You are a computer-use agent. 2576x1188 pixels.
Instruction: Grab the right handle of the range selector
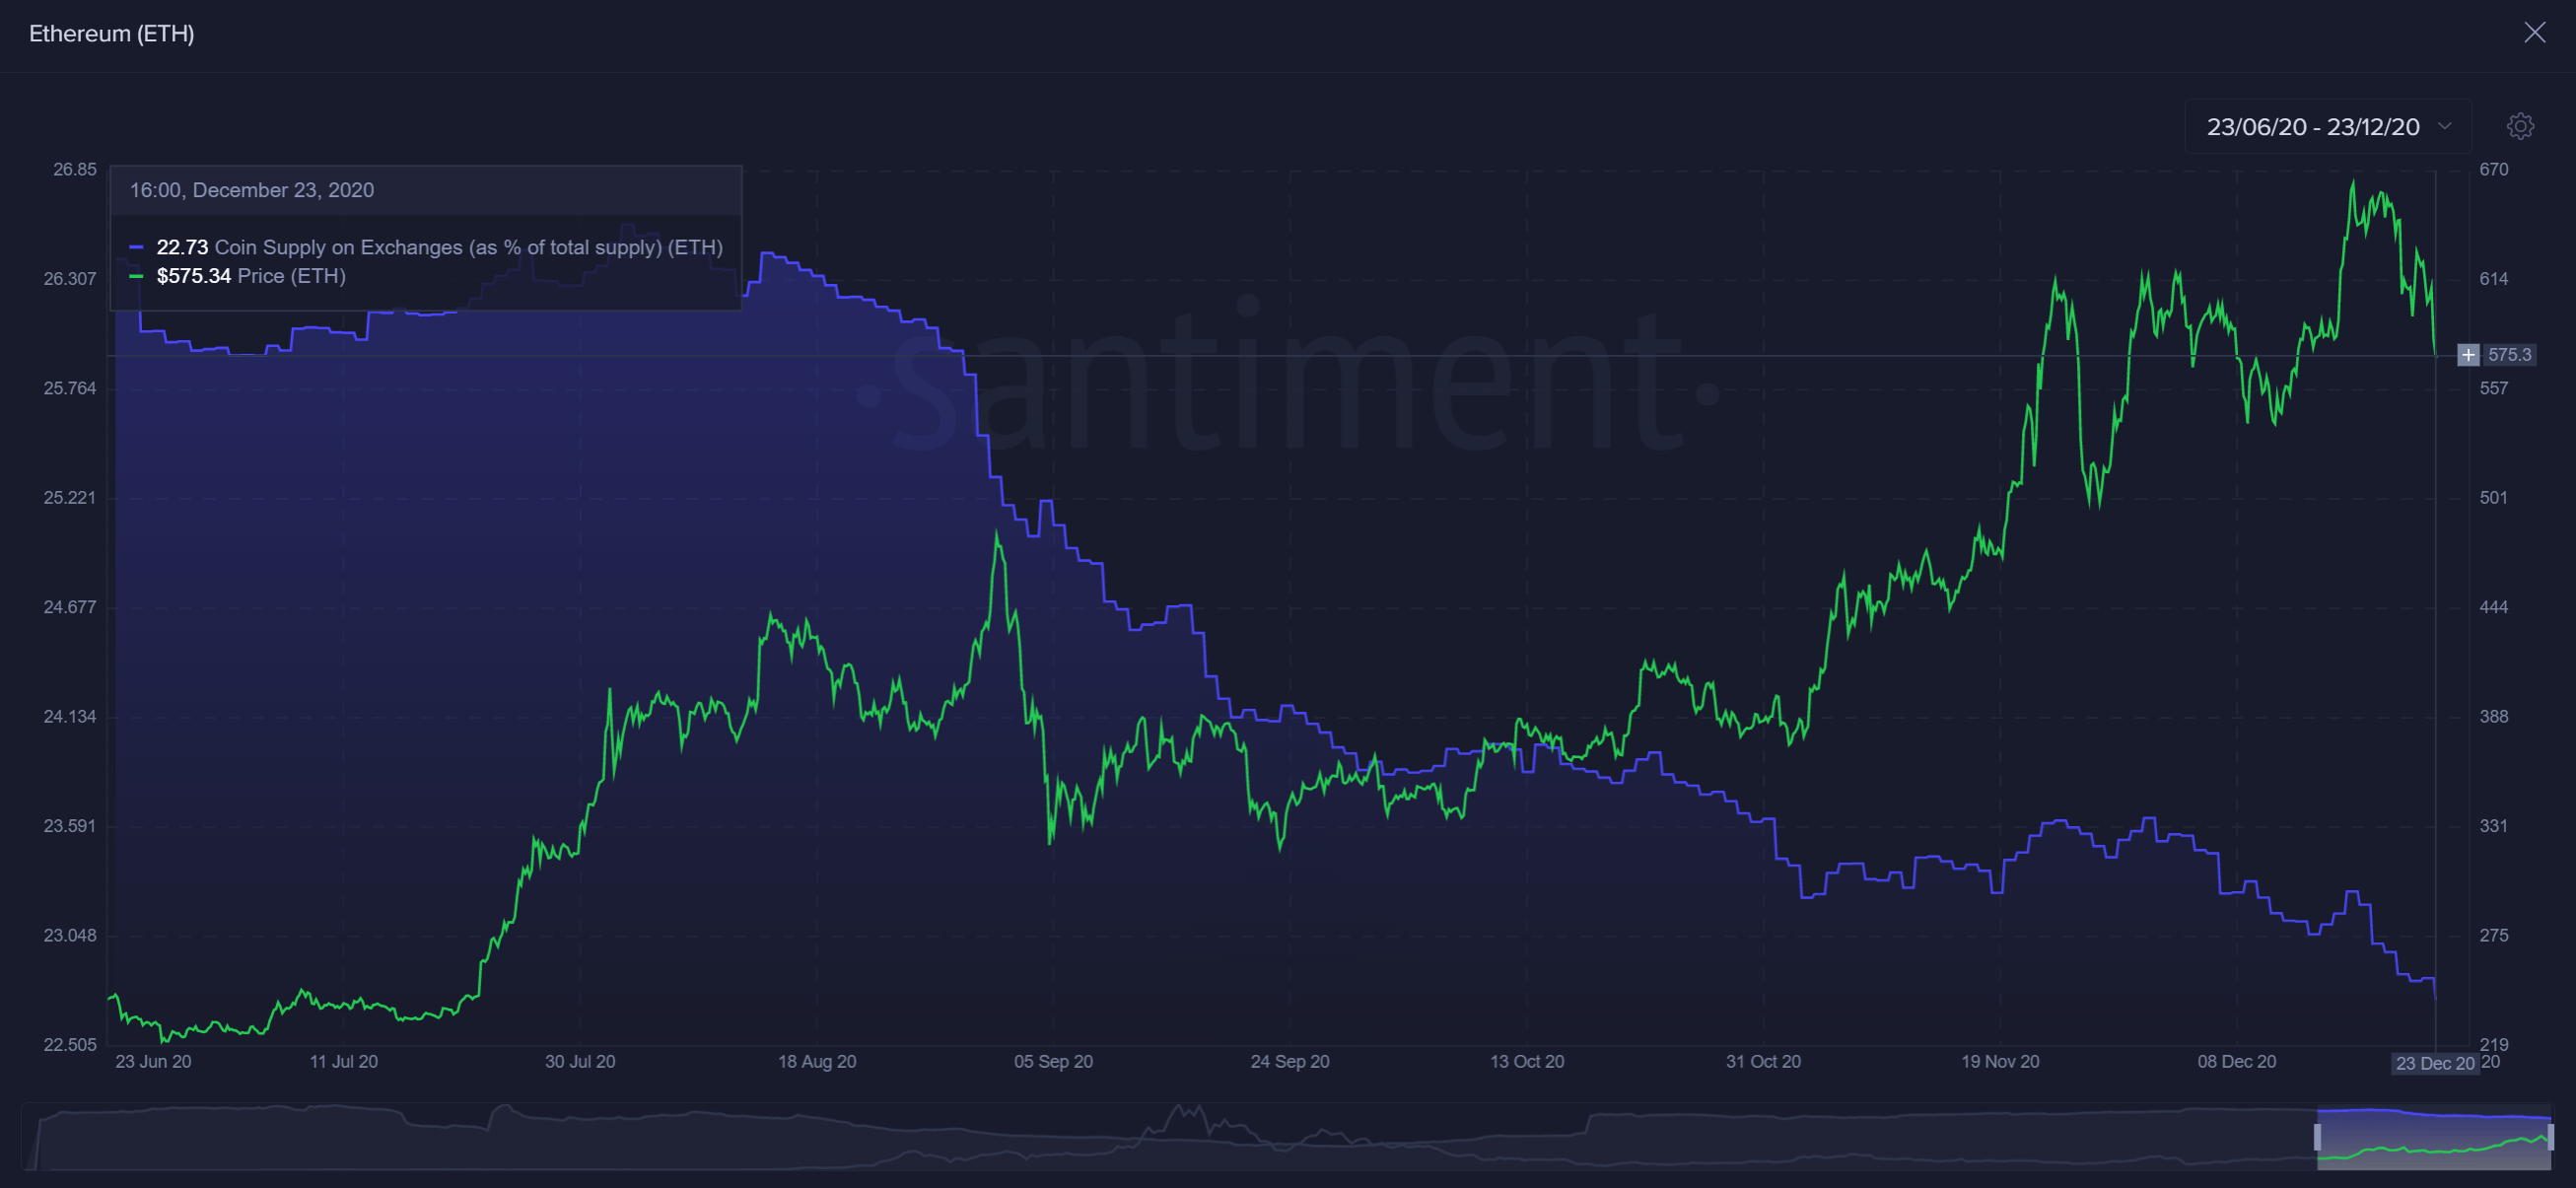[x=2551, y=1137]
